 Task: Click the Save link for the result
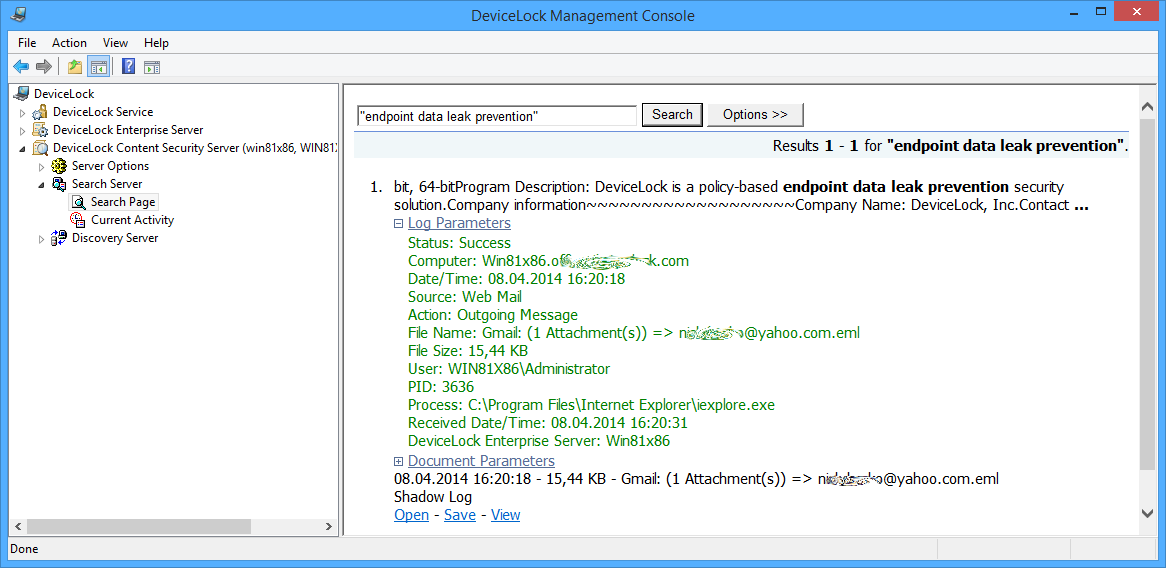click(x=460, y=514)
